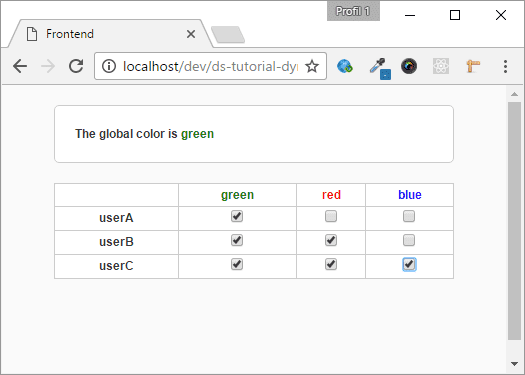Uncheck red for userC

pyautogui.click(x=331, y=264)
